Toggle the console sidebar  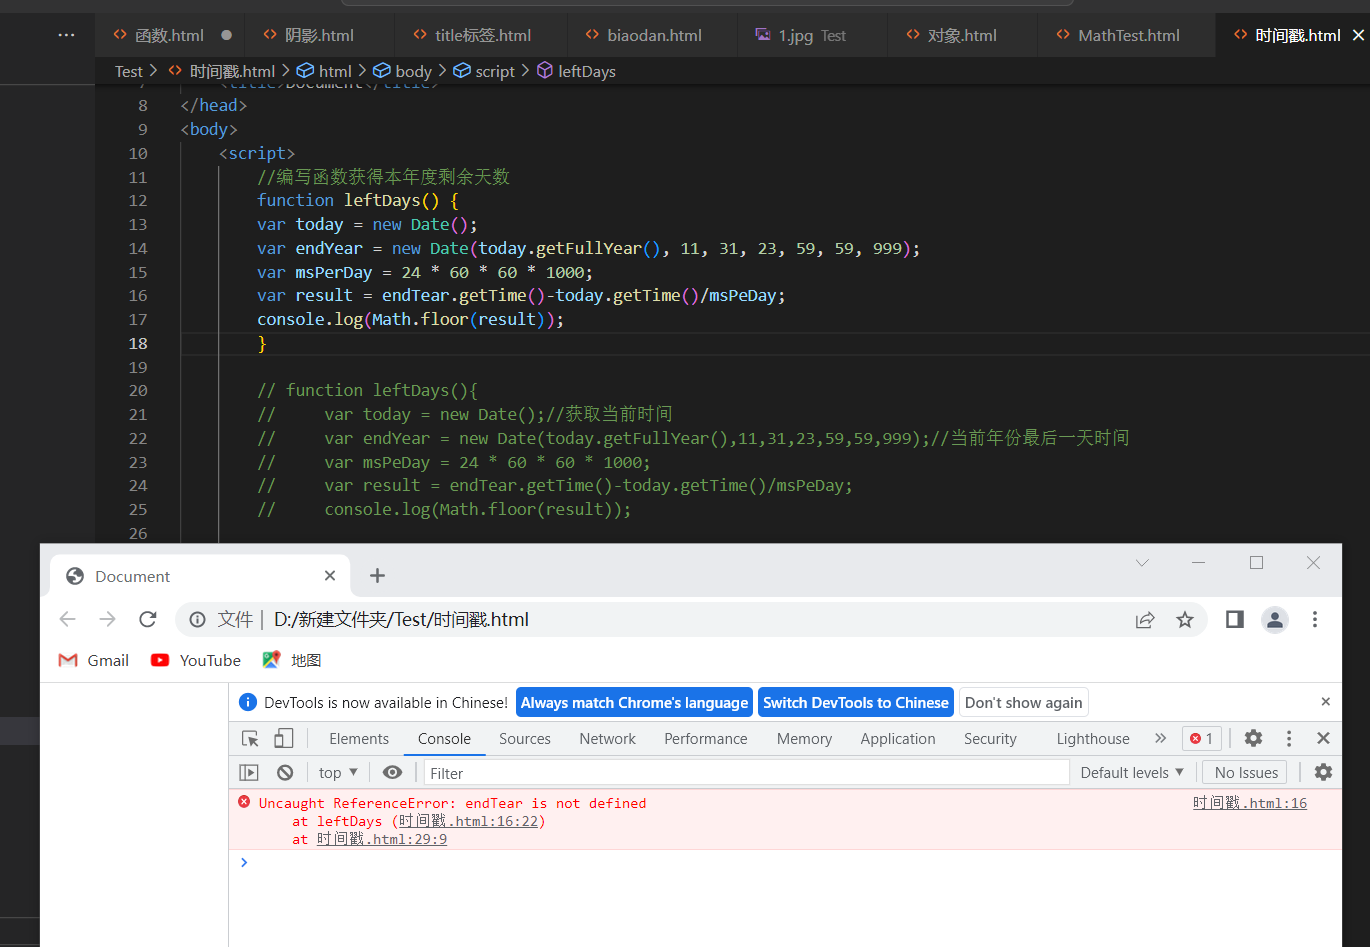point(249,772)
